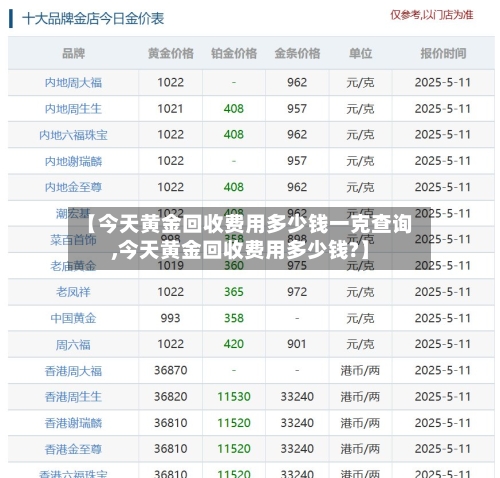
Task: Select gold bar price 962 for 内地周大福
Action: click(297, 83)
